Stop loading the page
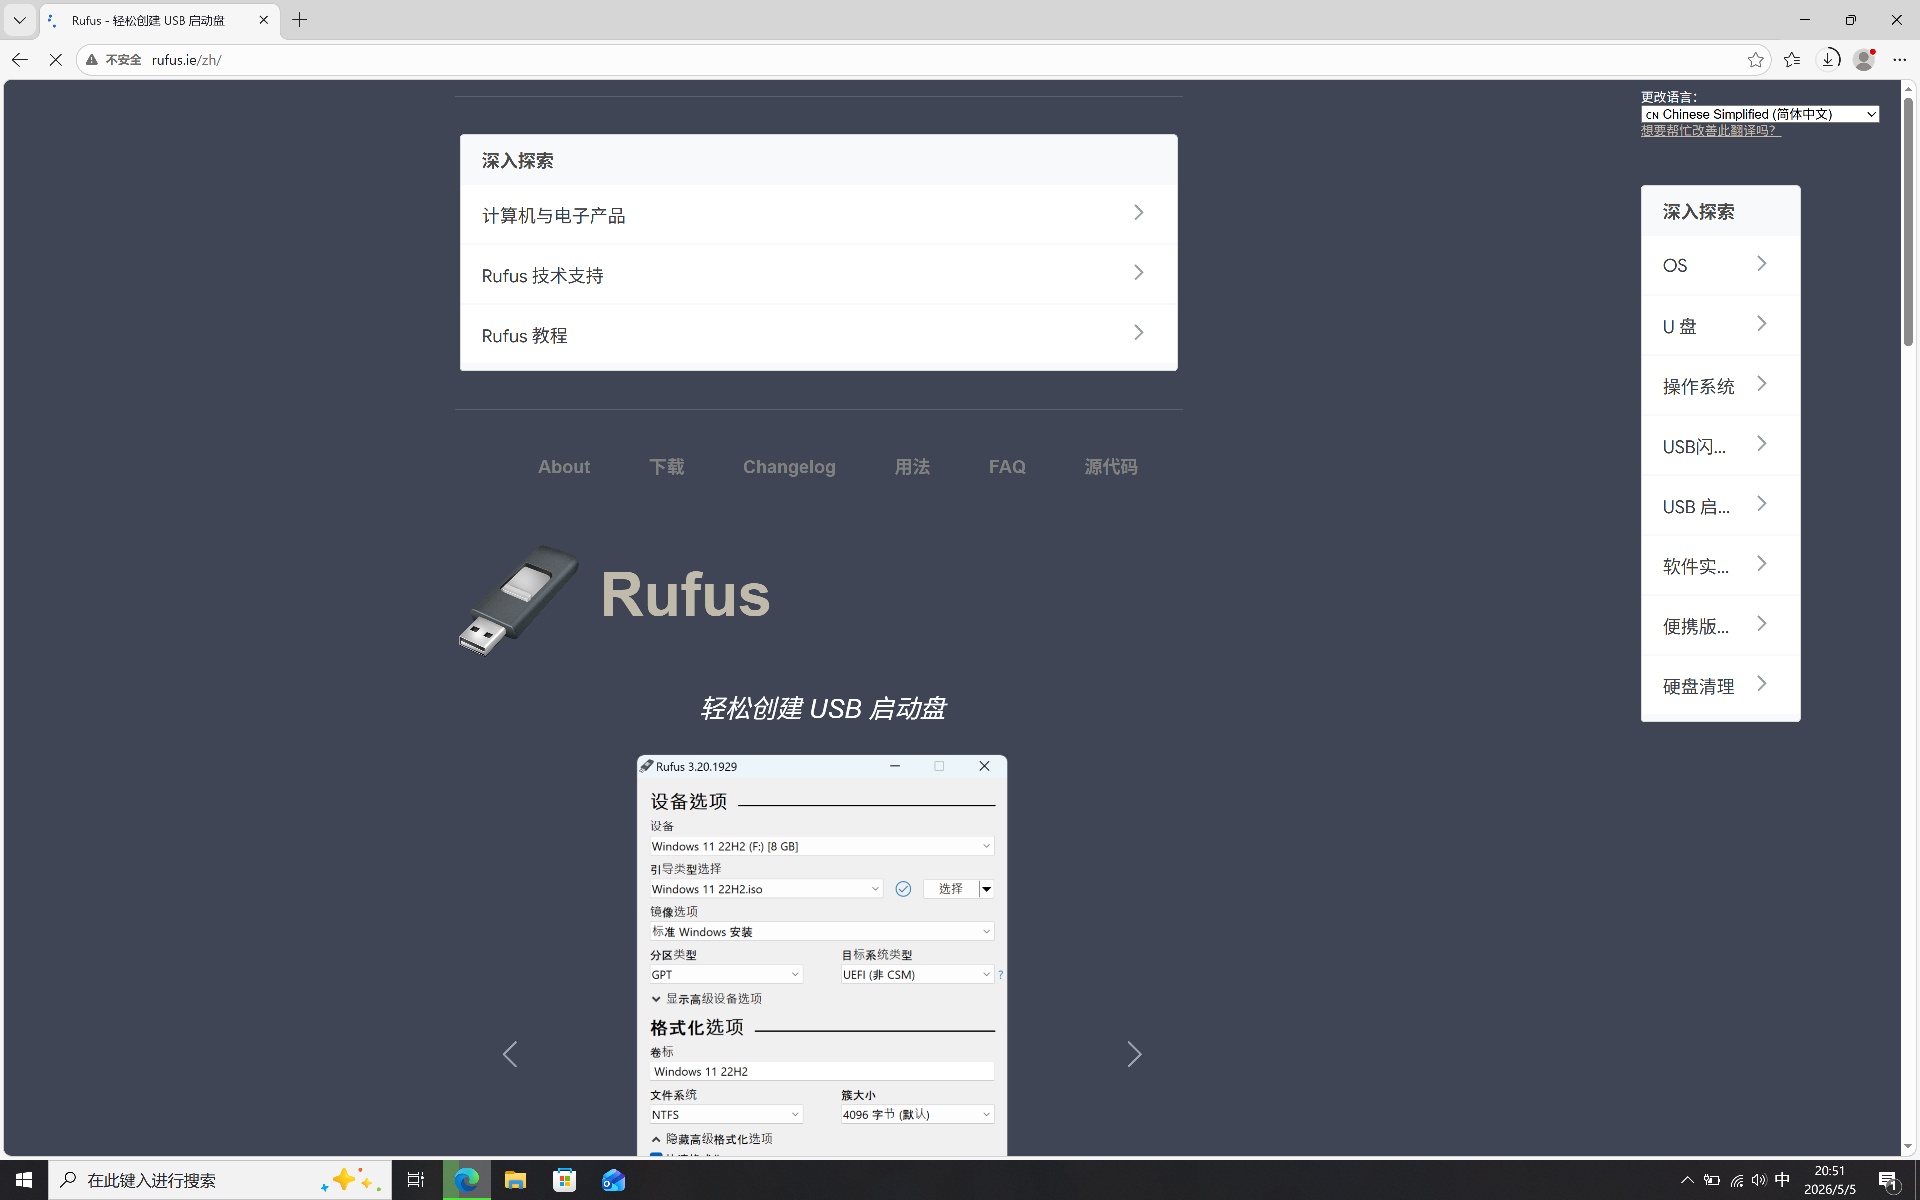The width and height of the screenshot is (1920, 1200). [56, 60]
